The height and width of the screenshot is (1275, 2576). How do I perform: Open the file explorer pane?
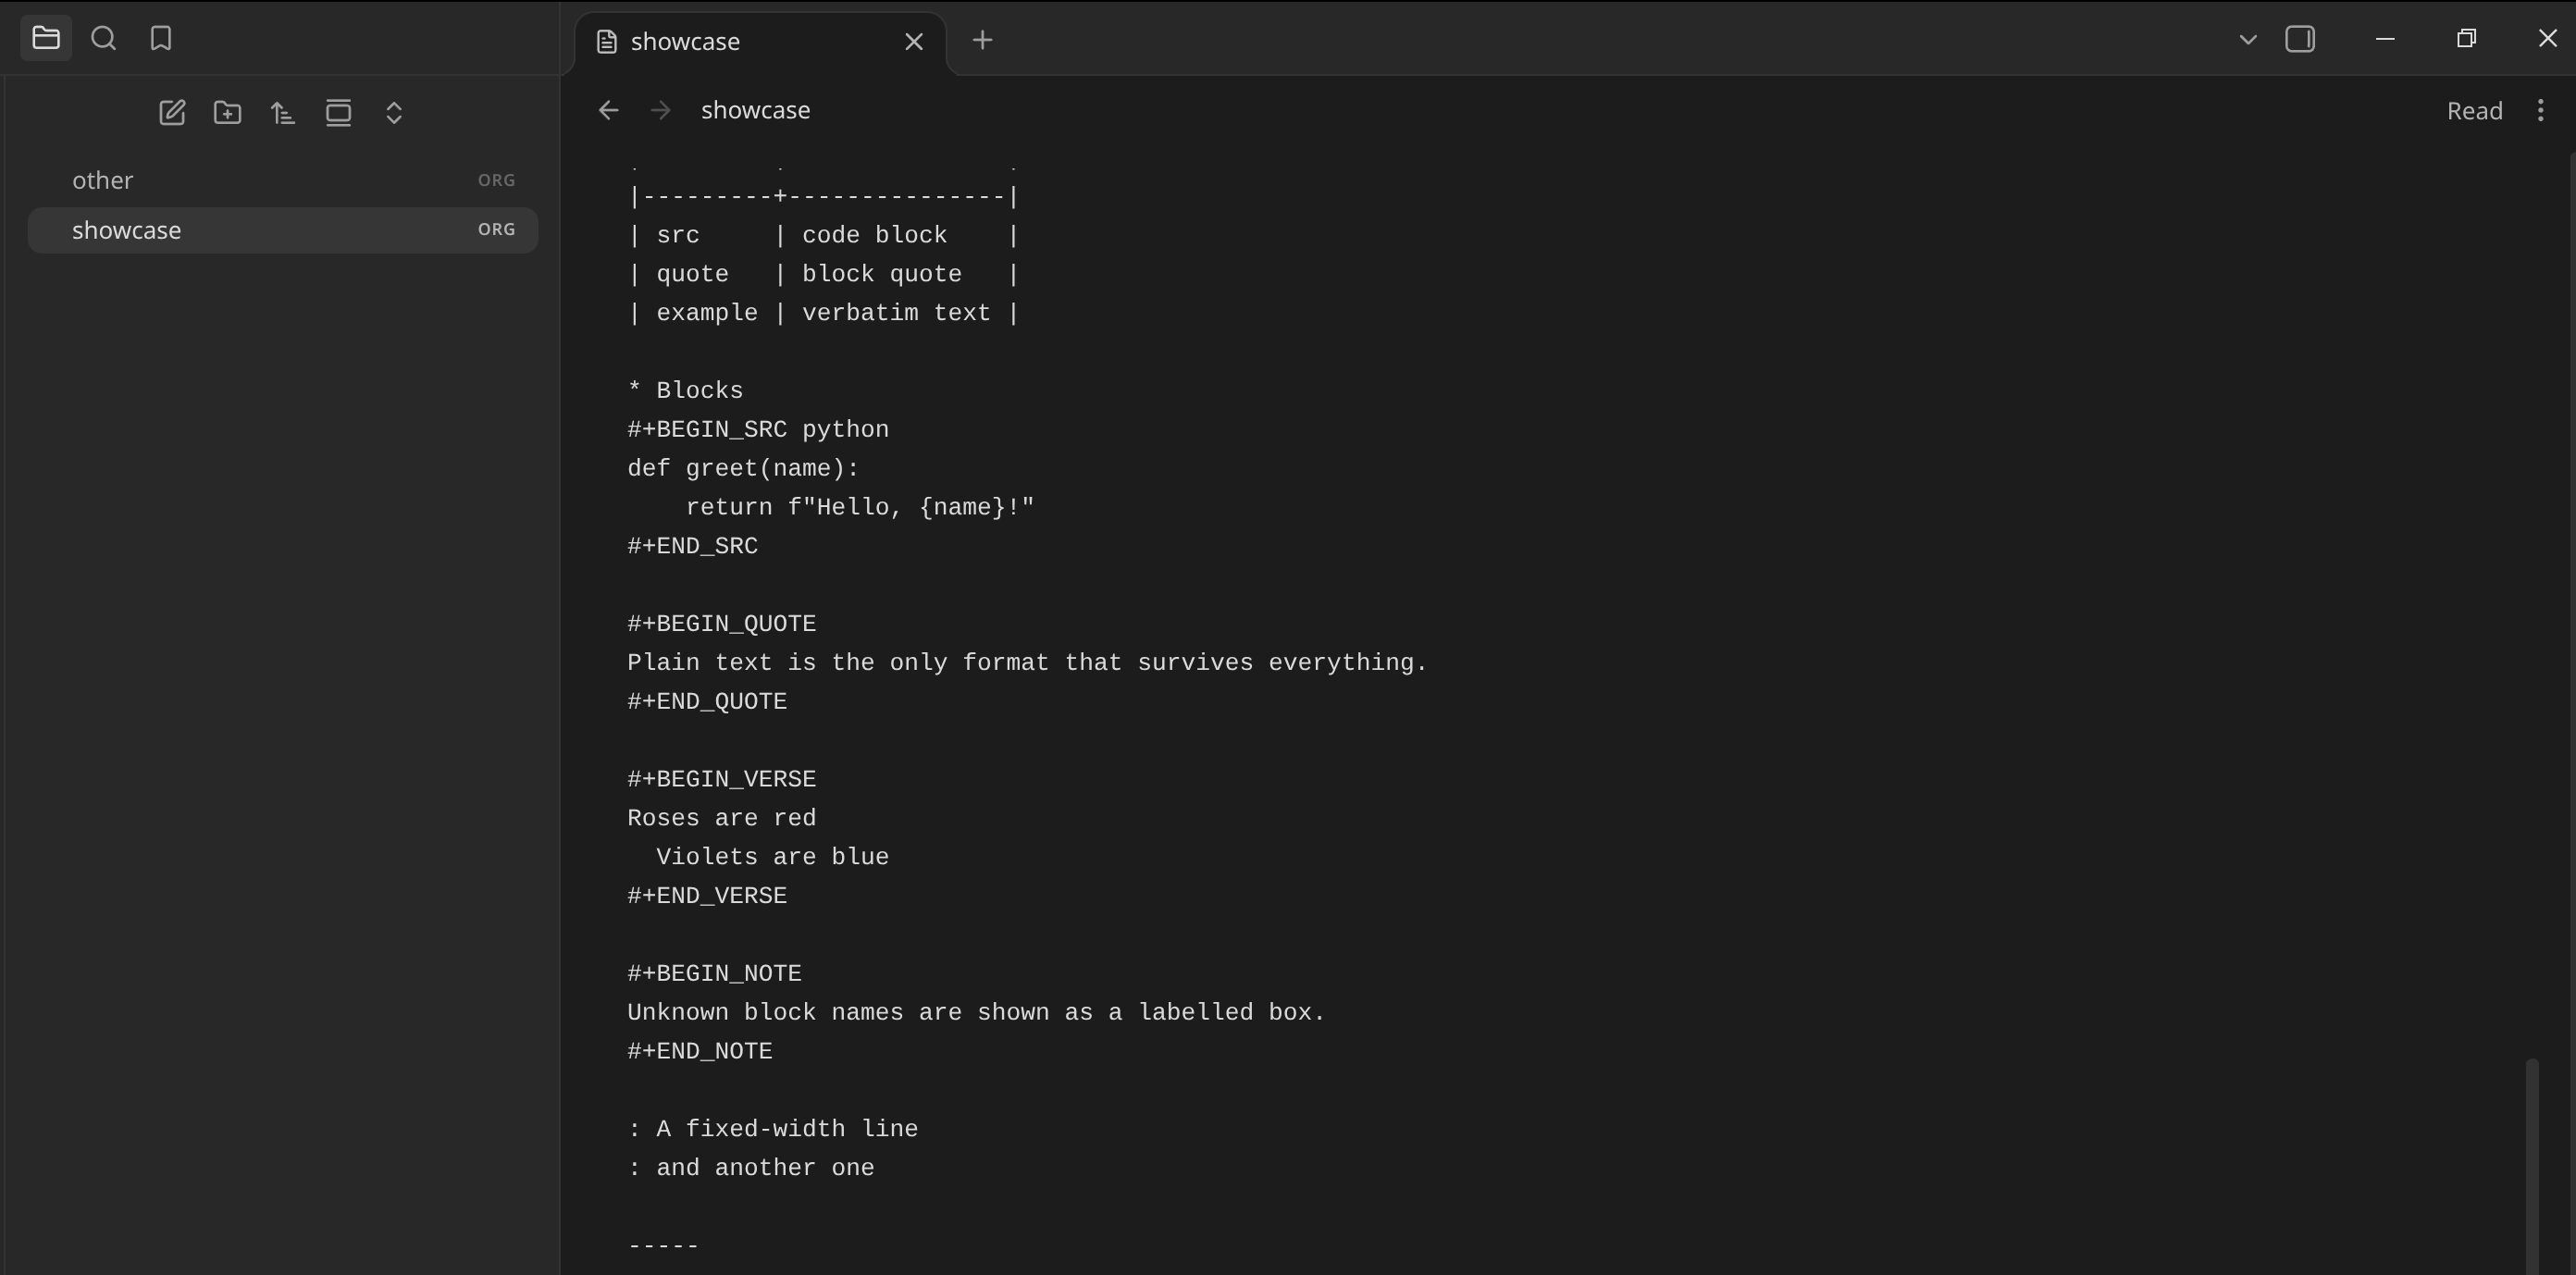[x=46, y=39]
